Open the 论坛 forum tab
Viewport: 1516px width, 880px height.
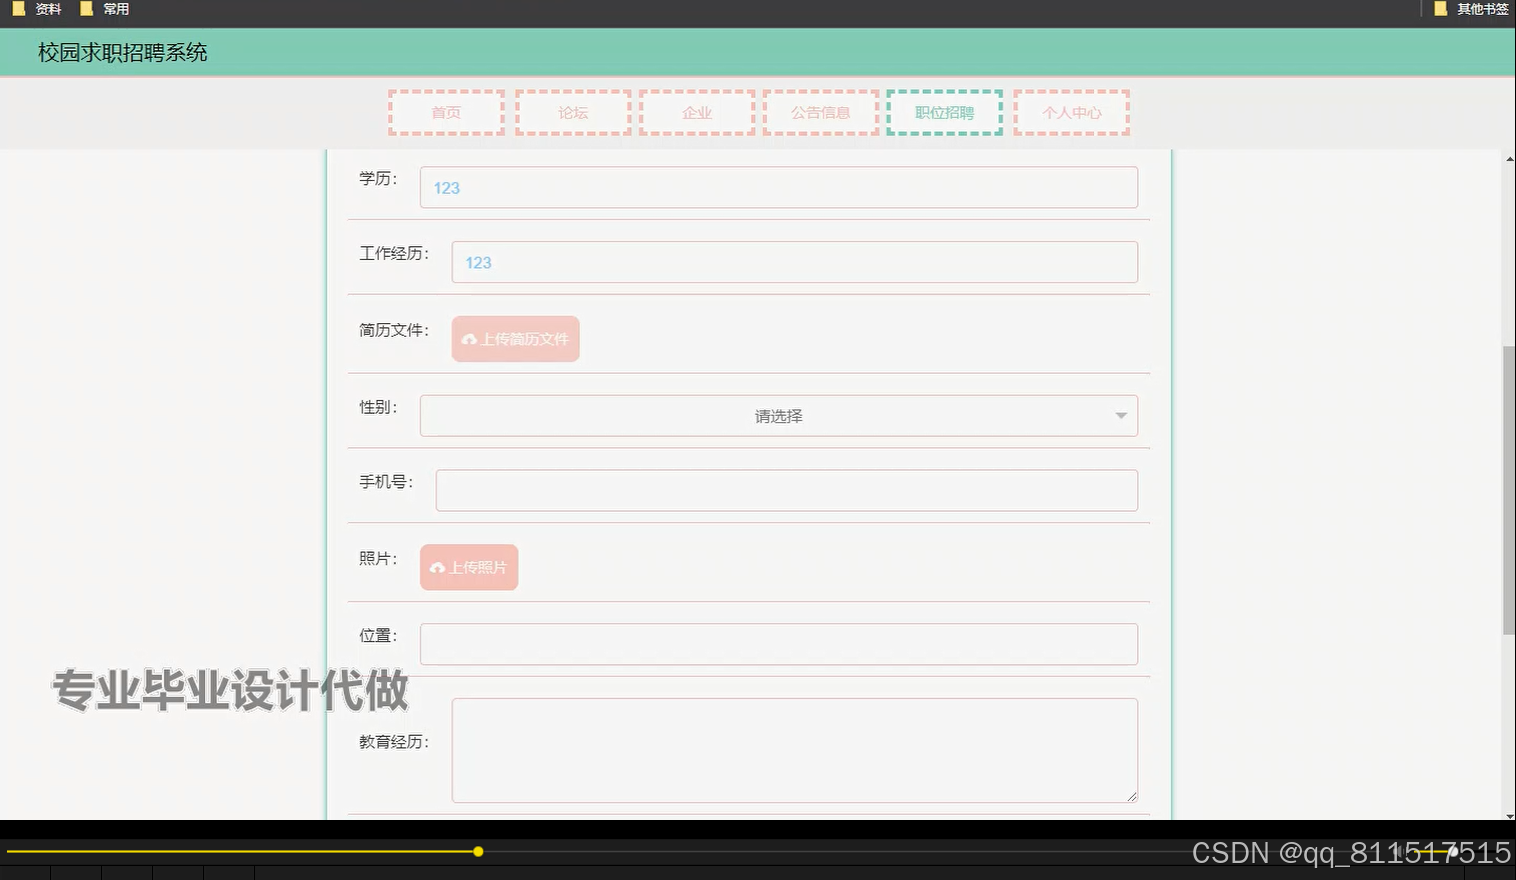point(571,112)
